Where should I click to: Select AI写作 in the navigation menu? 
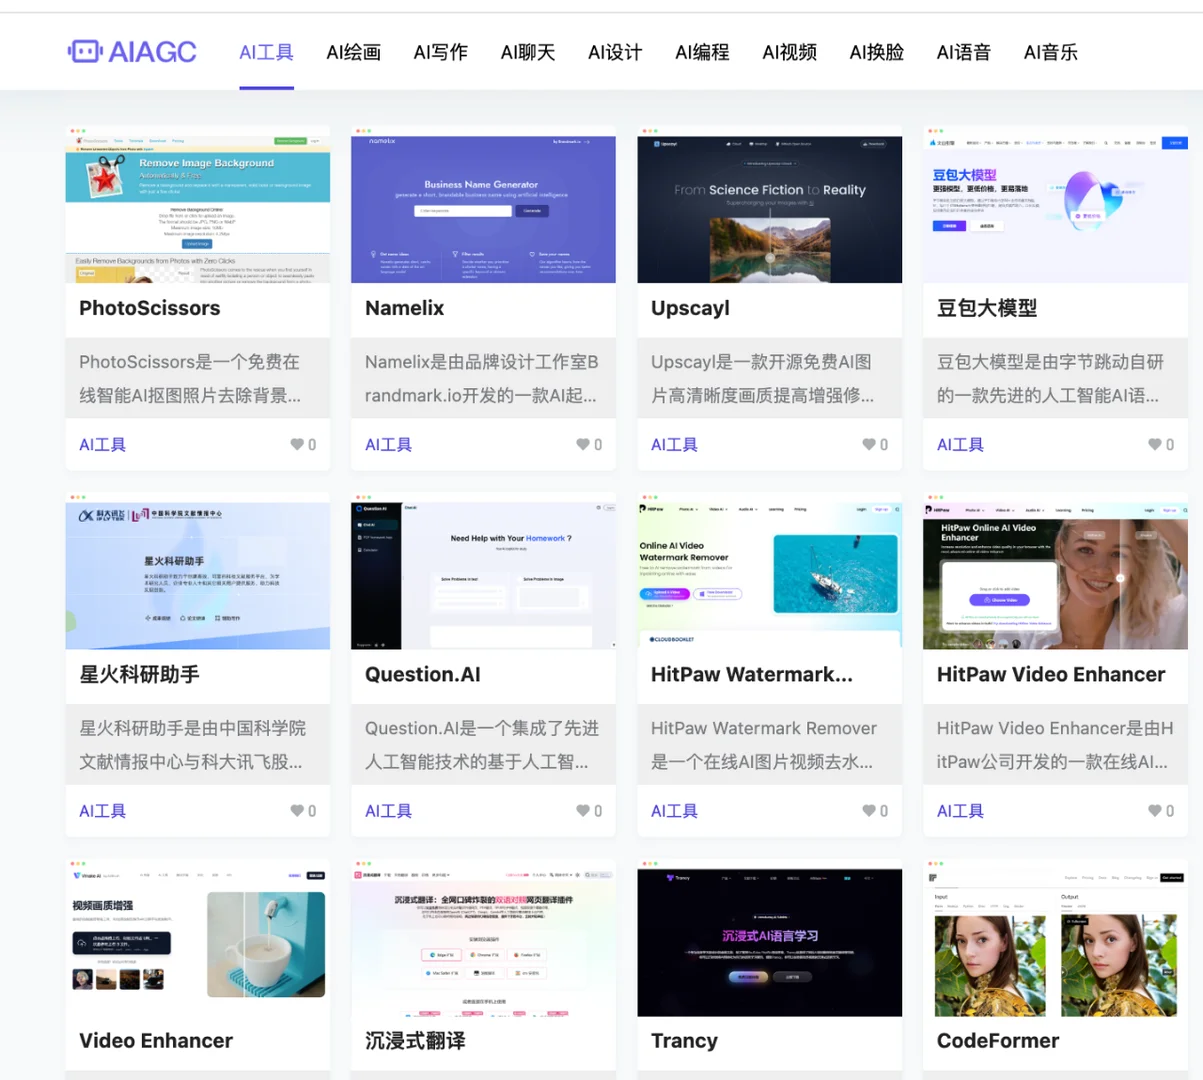440,53
